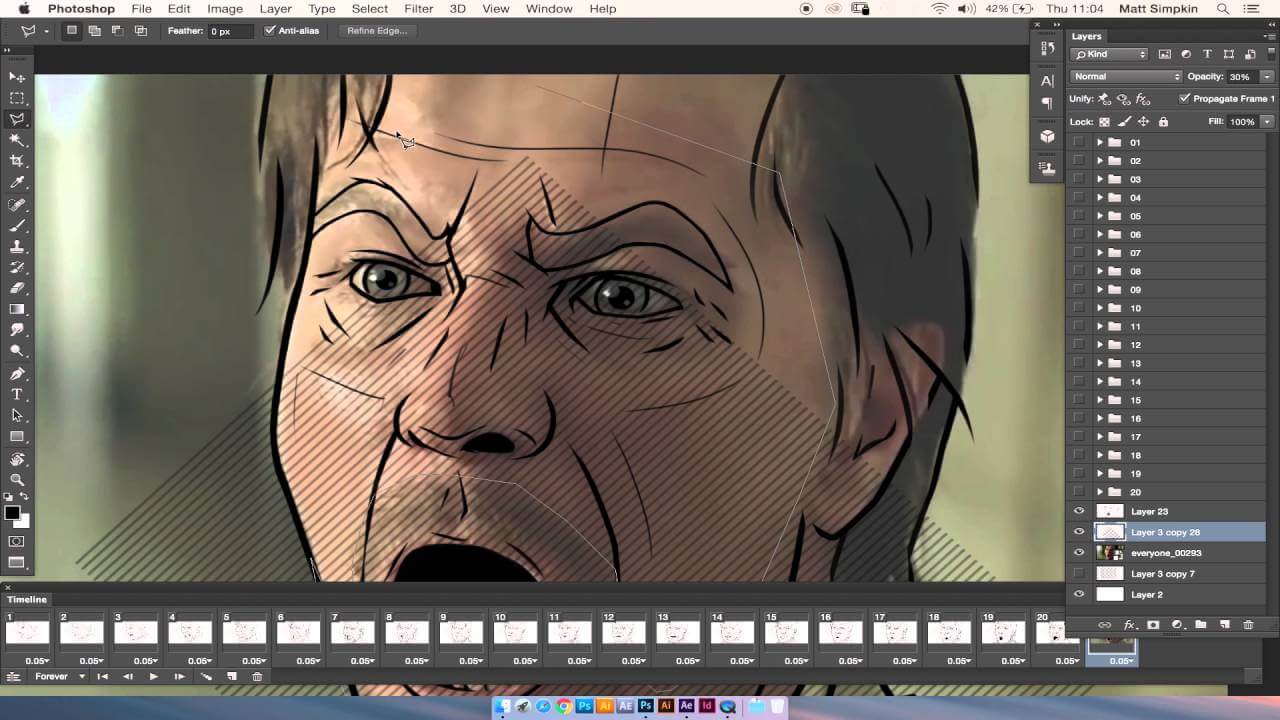Image resolution: width=1280 pixels, height=720 pixels.
Task: Click the Refine Edge button
Action: pyautogui.click(x=377, y=31)
